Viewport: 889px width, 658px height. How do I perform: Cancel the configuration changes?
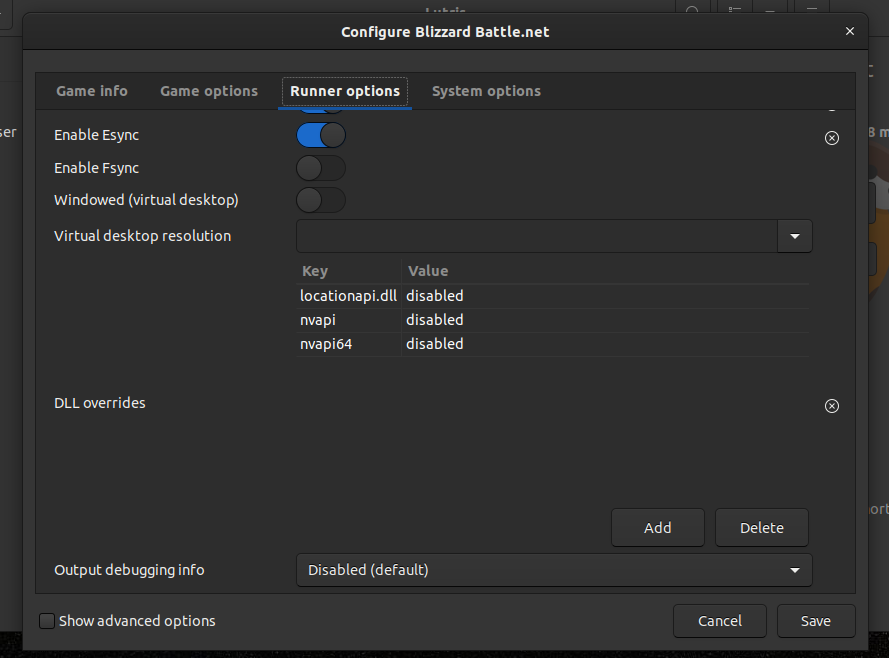point(720,621)
